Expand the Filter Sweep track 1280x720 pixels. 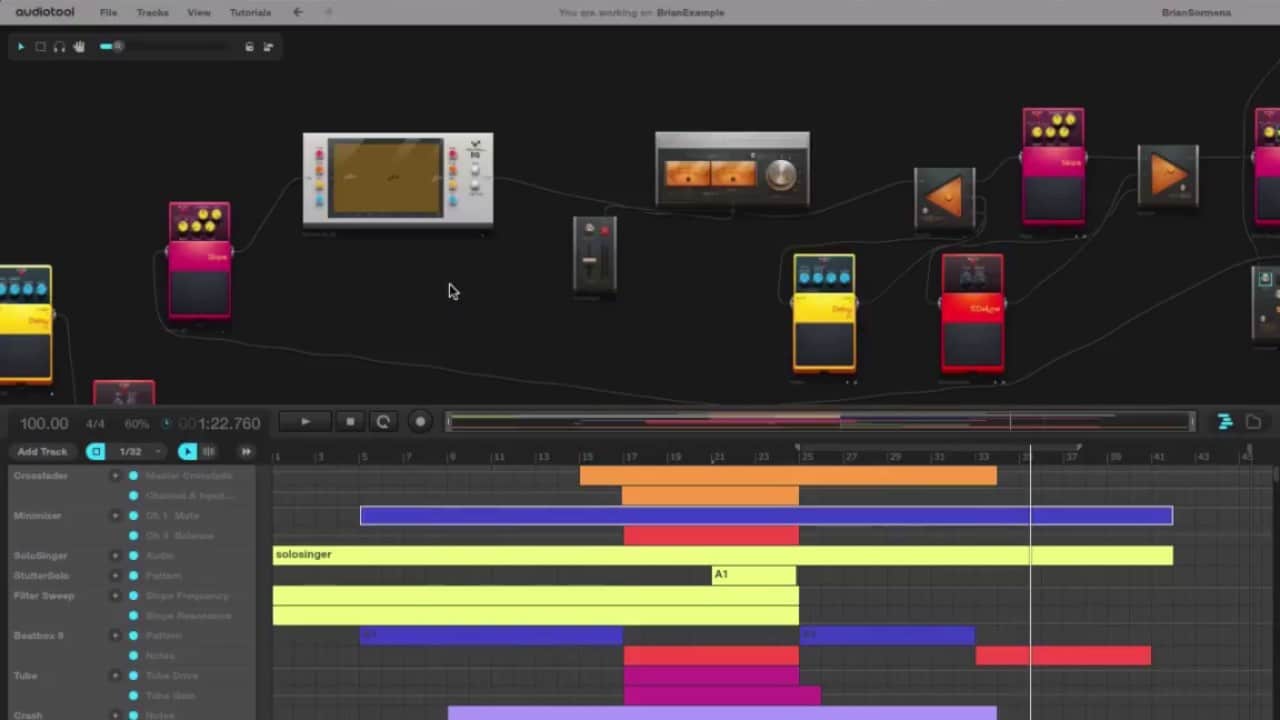tap(115, 596)
